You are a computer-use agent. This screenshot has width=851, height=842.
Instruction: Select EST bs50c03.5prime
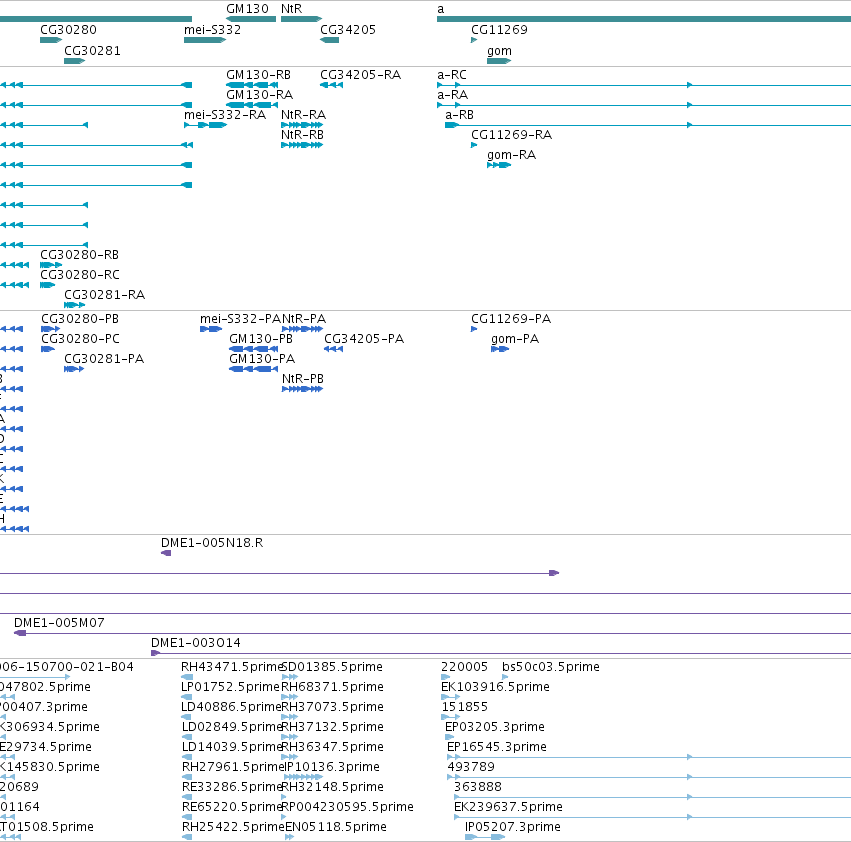click(505, 677)
